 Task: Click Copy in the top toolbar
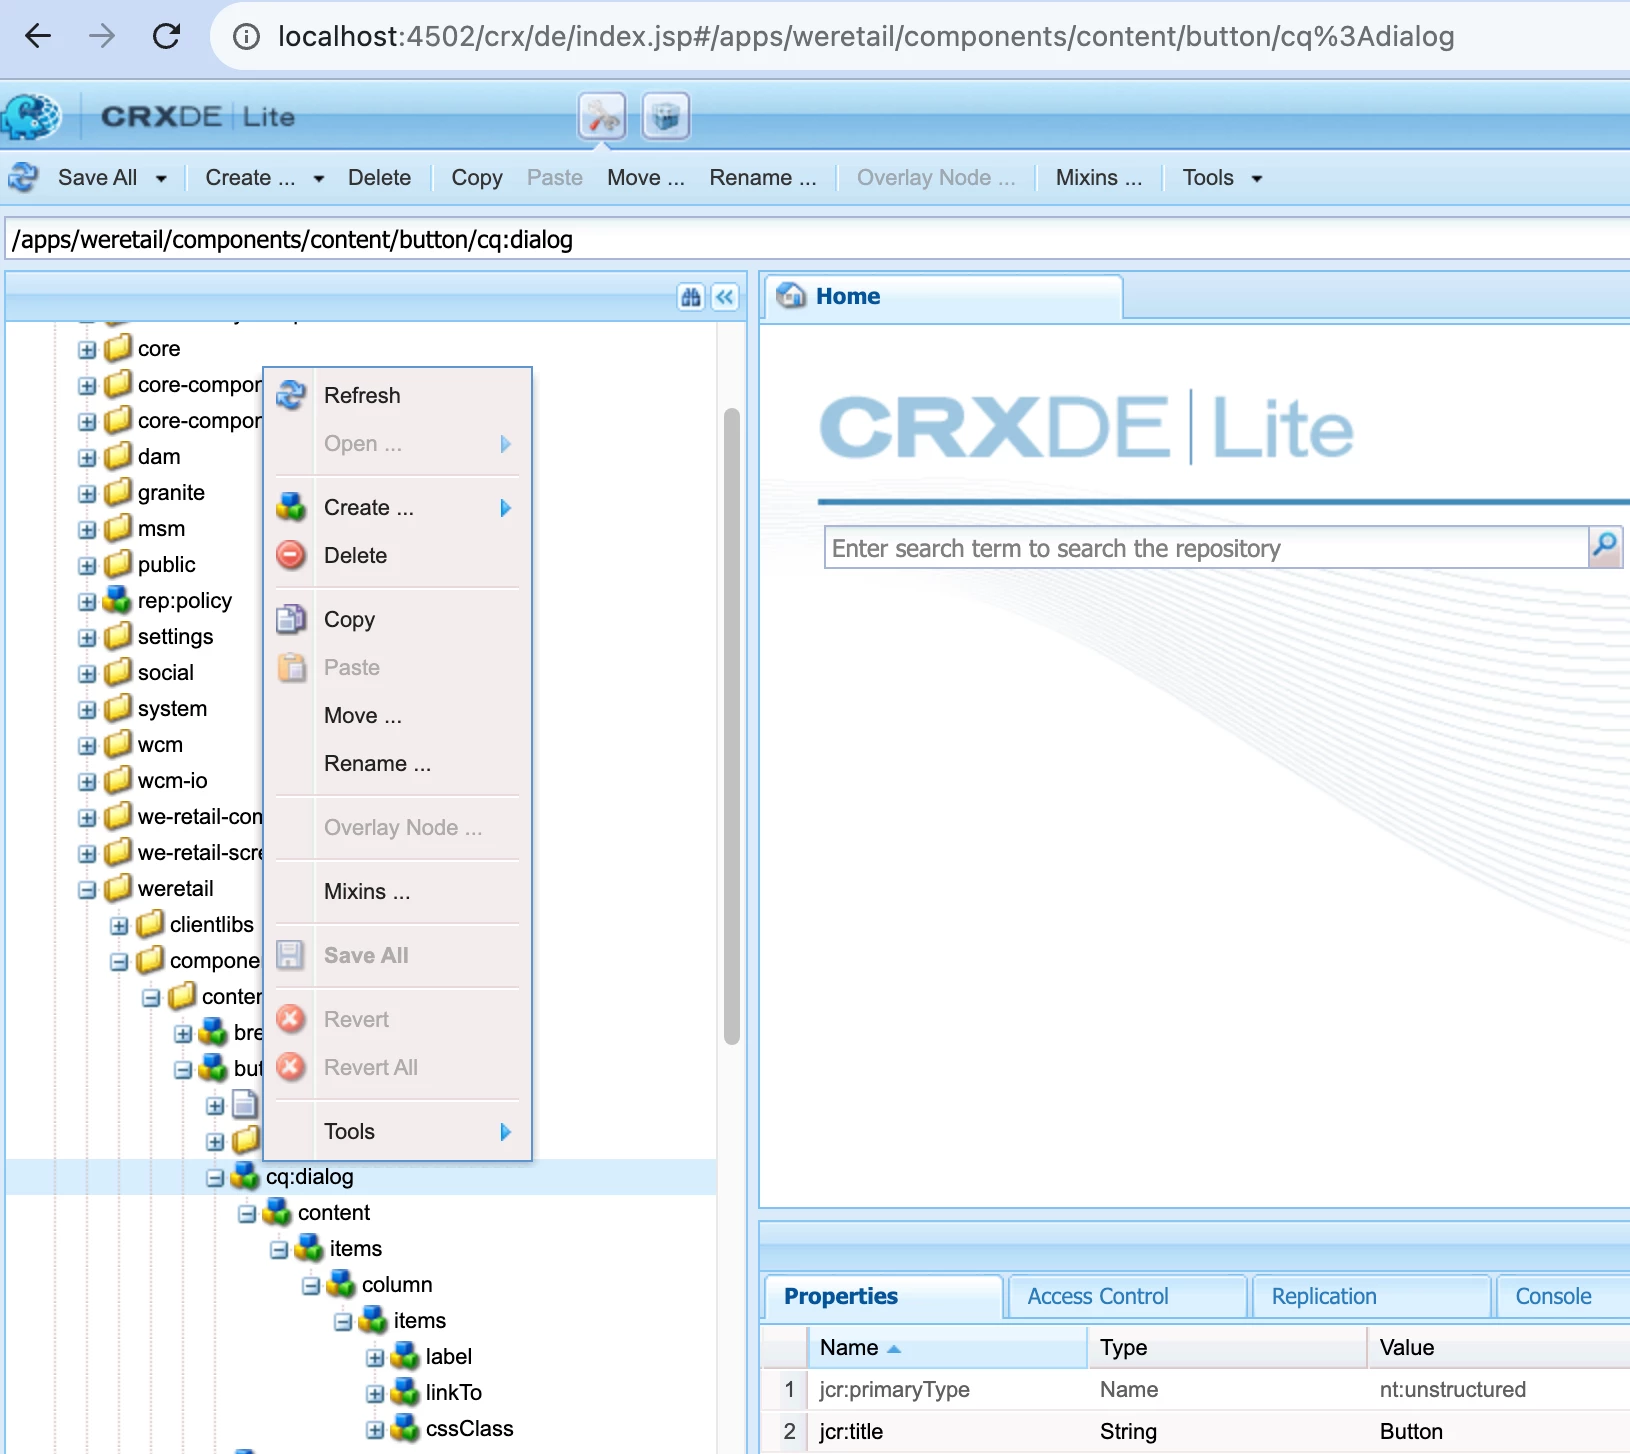click(x=477, y=178)
